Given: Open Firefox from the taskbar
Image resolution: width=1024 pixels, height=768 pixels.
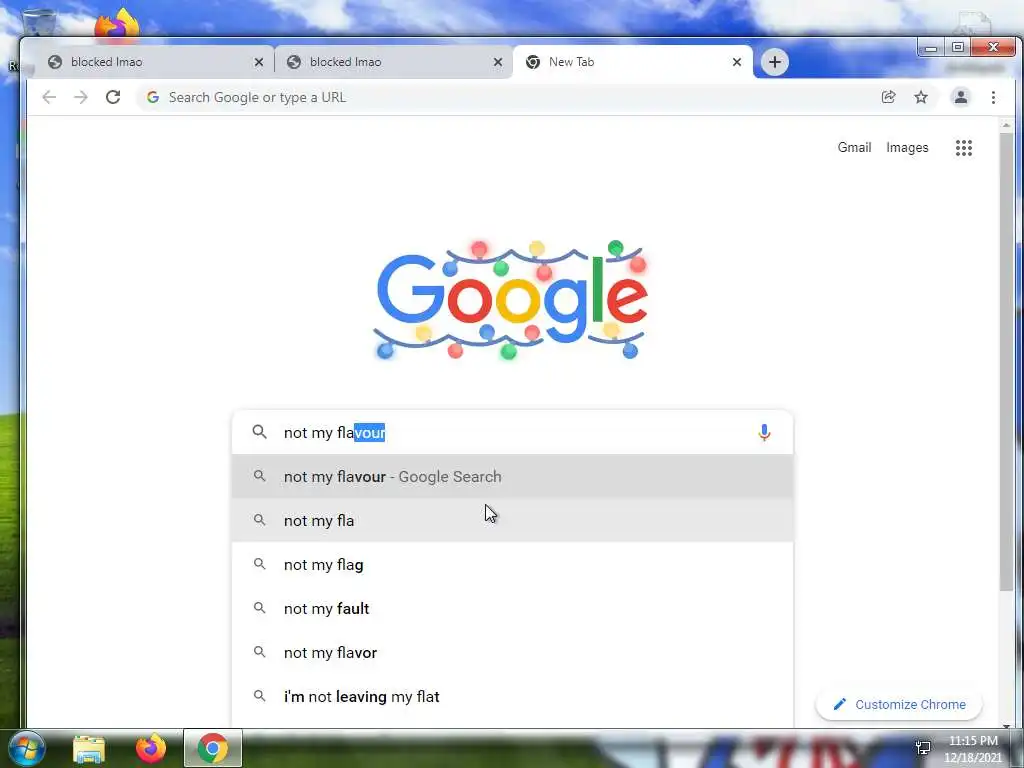Looking at the screenshot, I should point(151,748).
